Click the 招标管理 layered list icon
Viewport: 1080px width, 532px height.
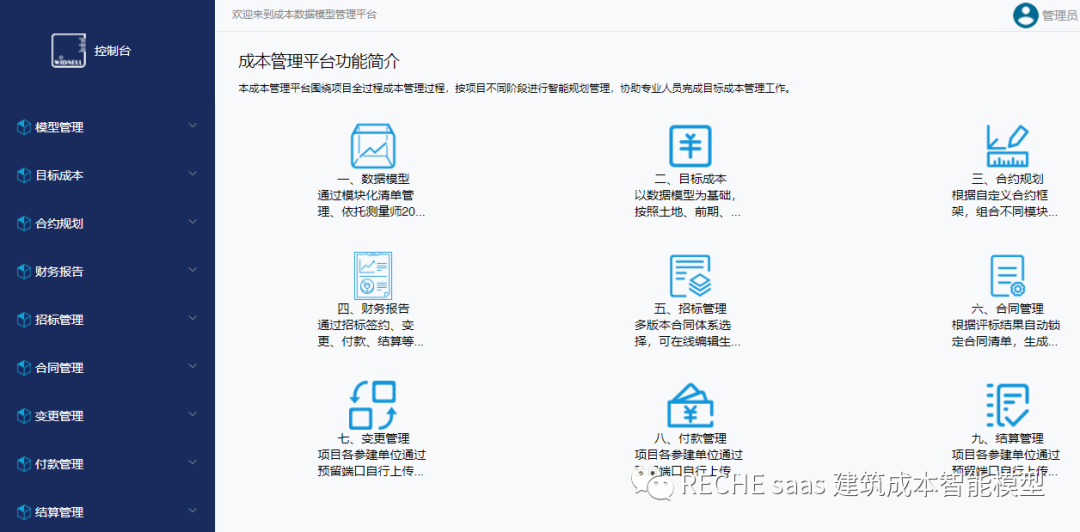click(690, 276)
